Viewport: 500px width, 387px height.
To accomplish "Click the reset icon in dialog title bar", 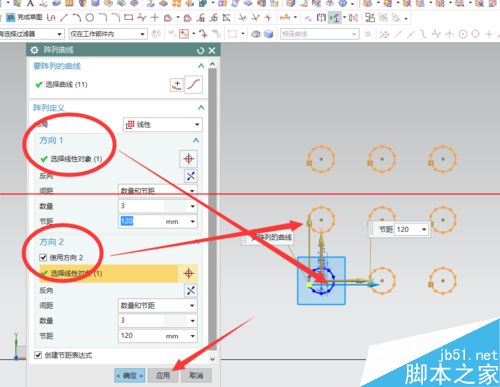I will (200, 50).
